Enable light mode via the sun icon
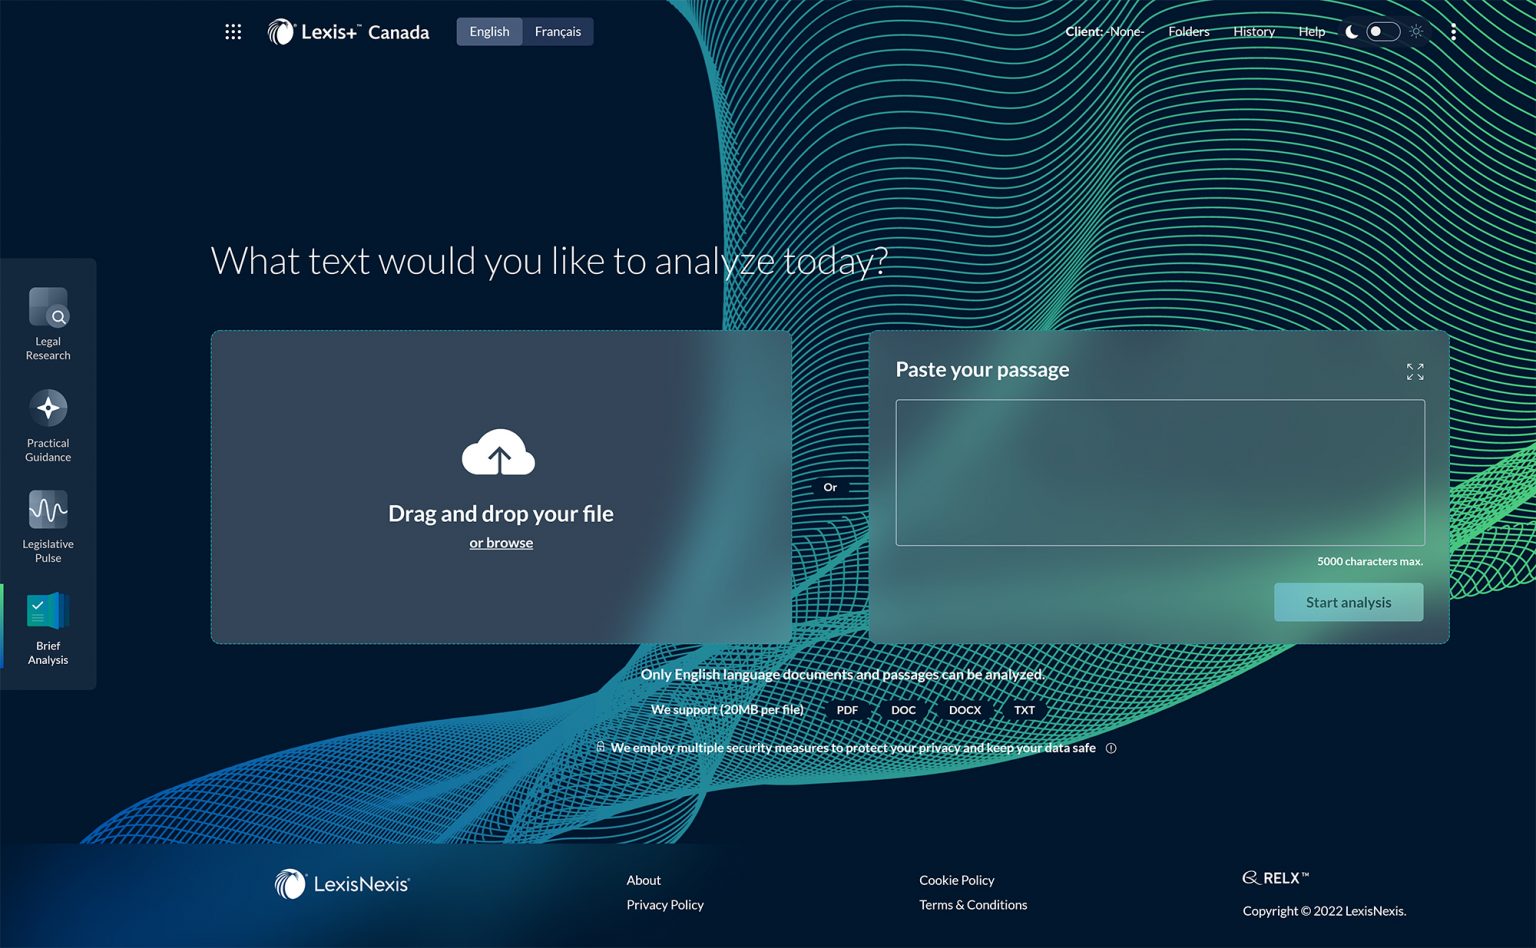The image size is (1536, 948). tap(1416, 31)
